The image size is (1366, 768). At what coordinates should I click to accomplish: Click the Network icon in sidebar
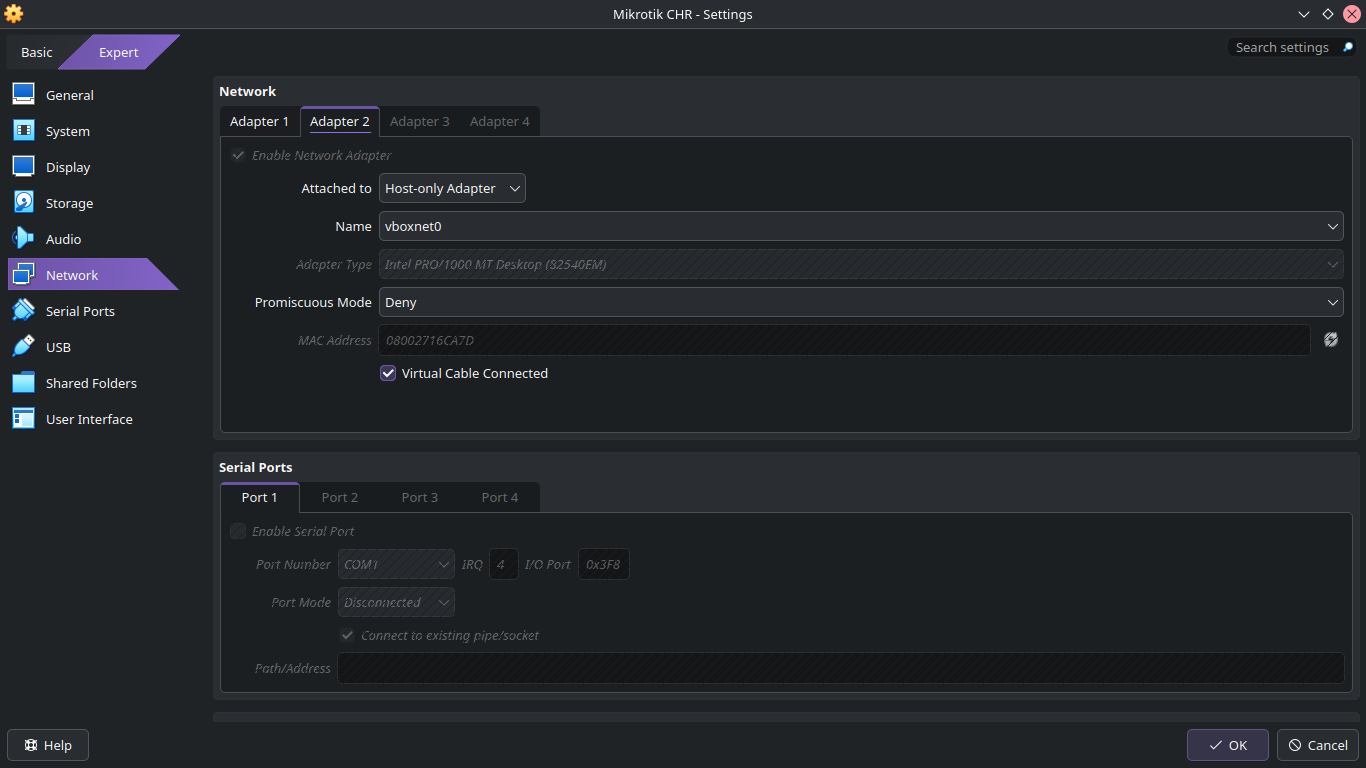point(24,275)
